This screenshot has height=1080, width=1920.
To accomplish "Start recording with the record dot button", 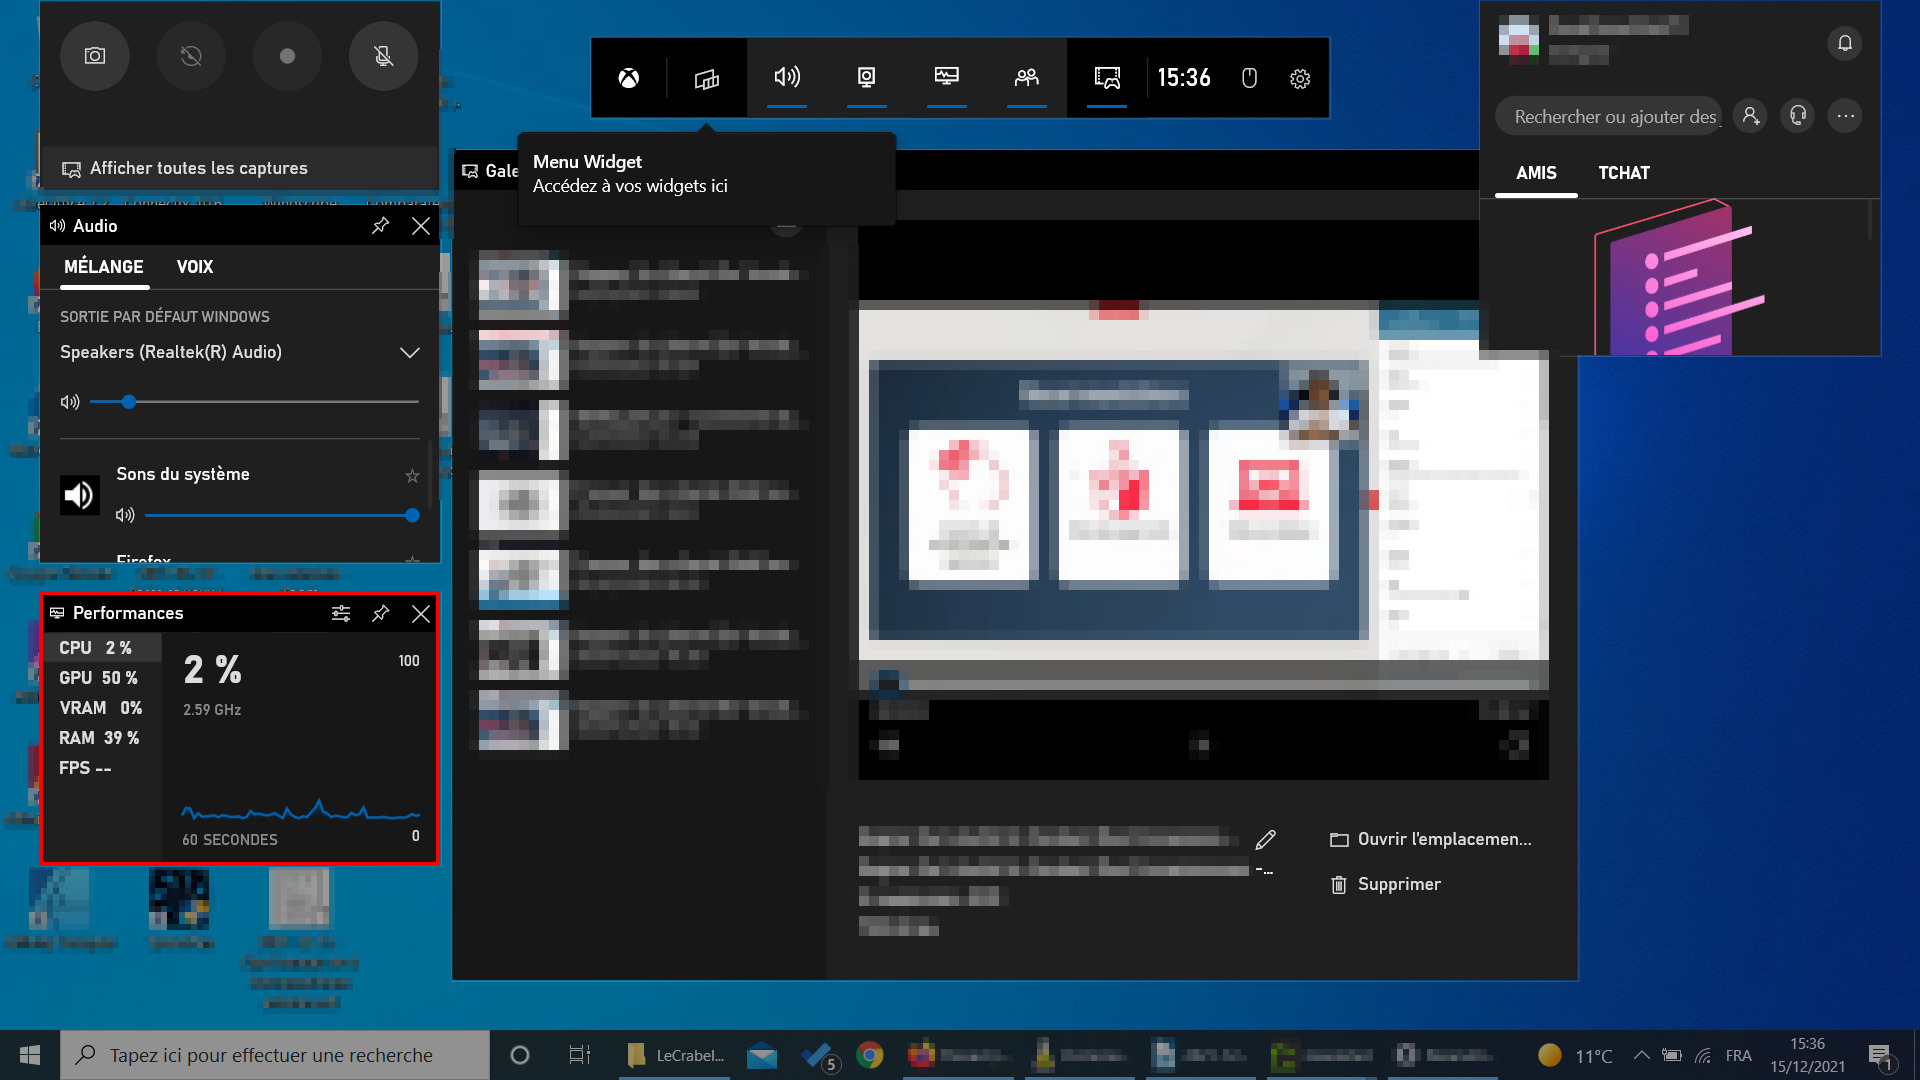I will (x=287, y=56).
